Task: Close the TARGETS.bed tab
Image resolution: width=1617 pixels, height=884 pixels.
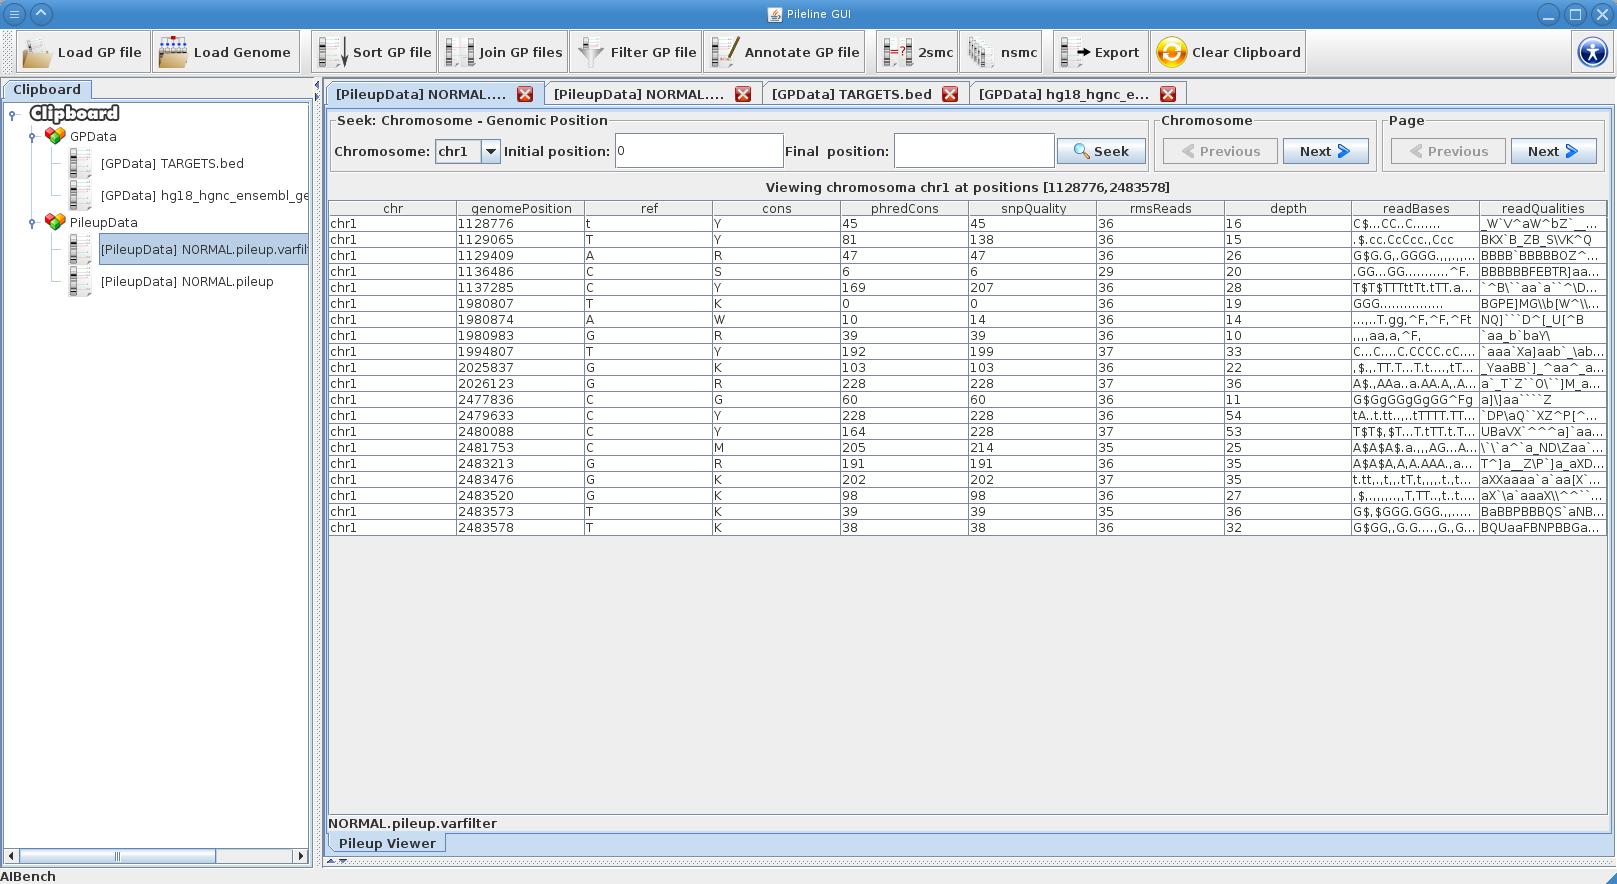Action: click(950, 94)
